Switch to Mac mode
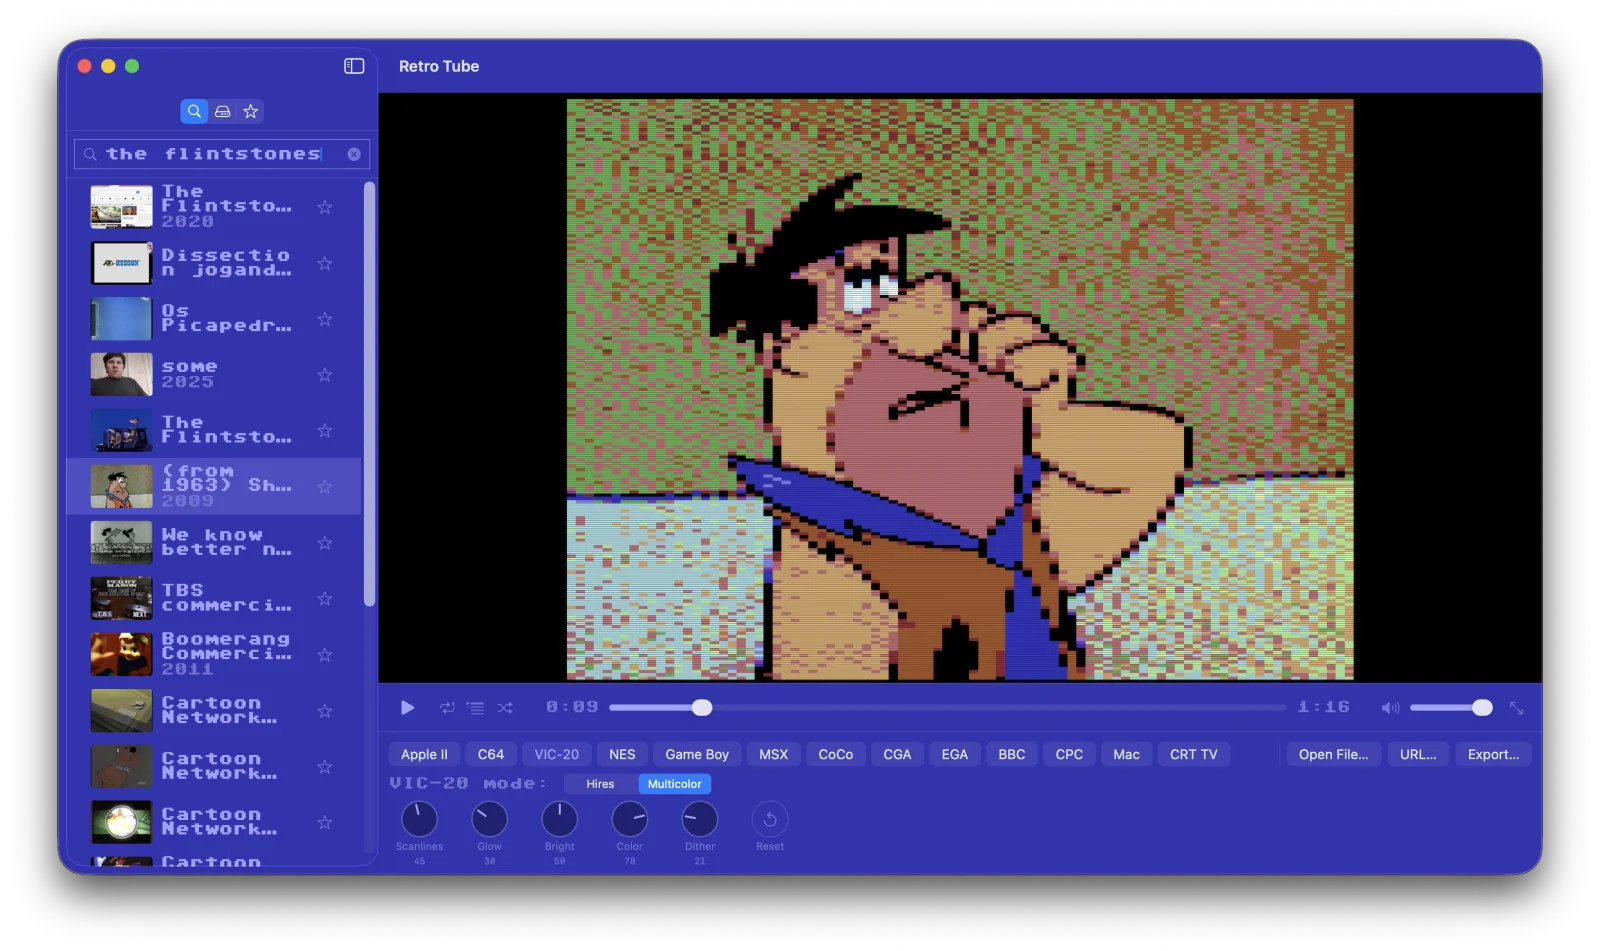Viewport: 1600px width, 951px height. (x=1126, y=754)
